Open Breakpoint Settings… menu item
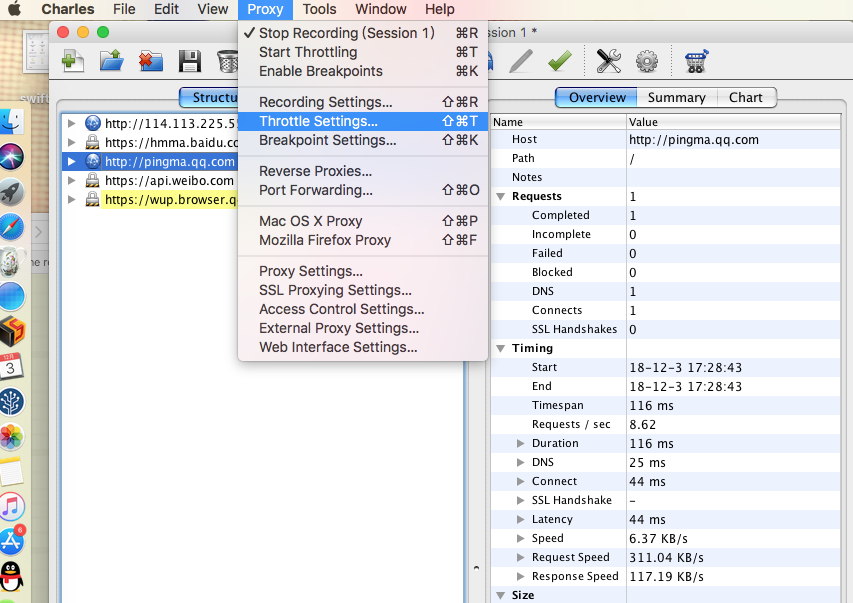Image resolution: width=853 pixels, height=603 pixels. [362, 140]
